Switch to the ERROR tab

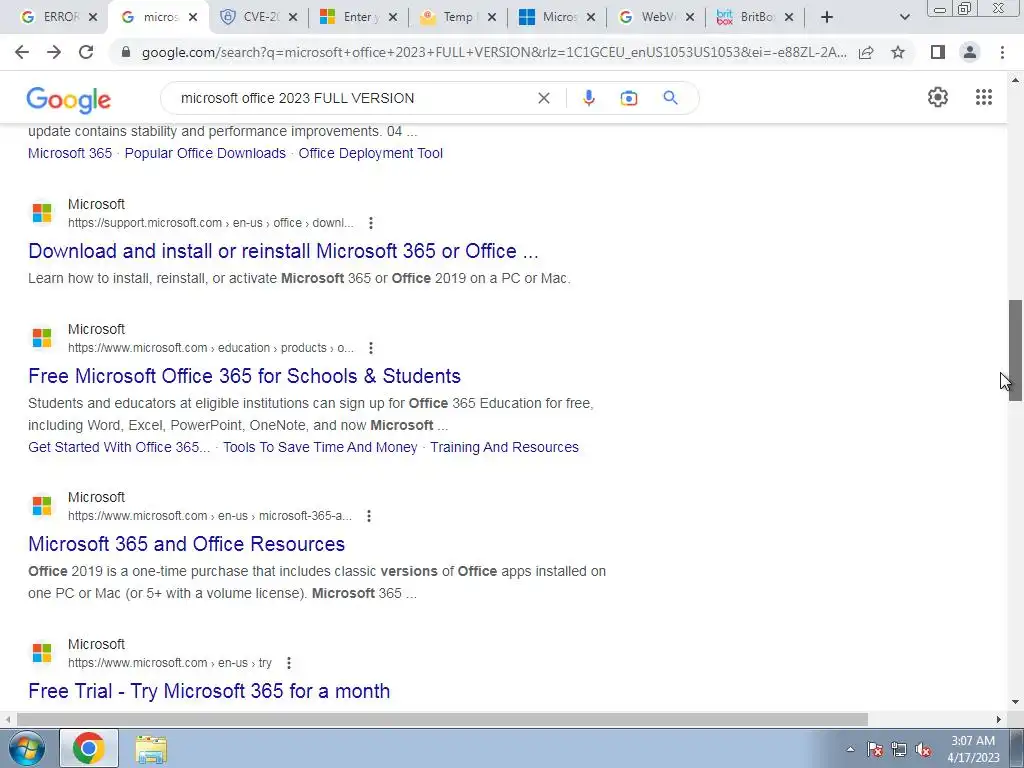point(60,17)
